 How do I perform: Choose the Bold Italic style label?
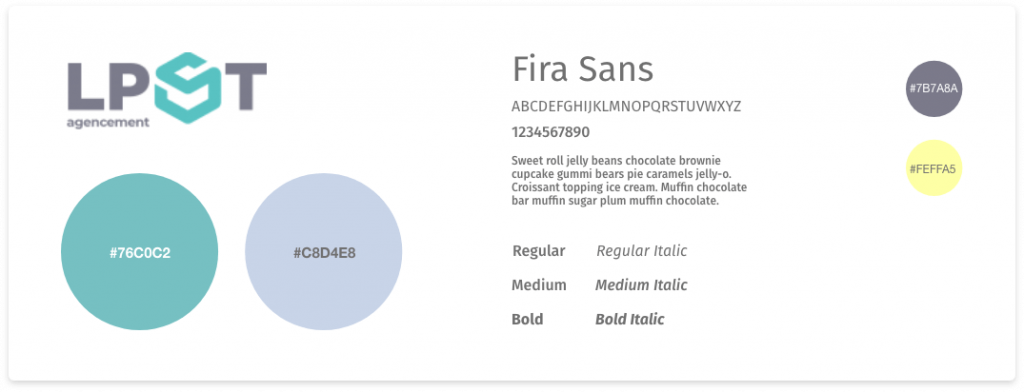(x=630, y=319)
